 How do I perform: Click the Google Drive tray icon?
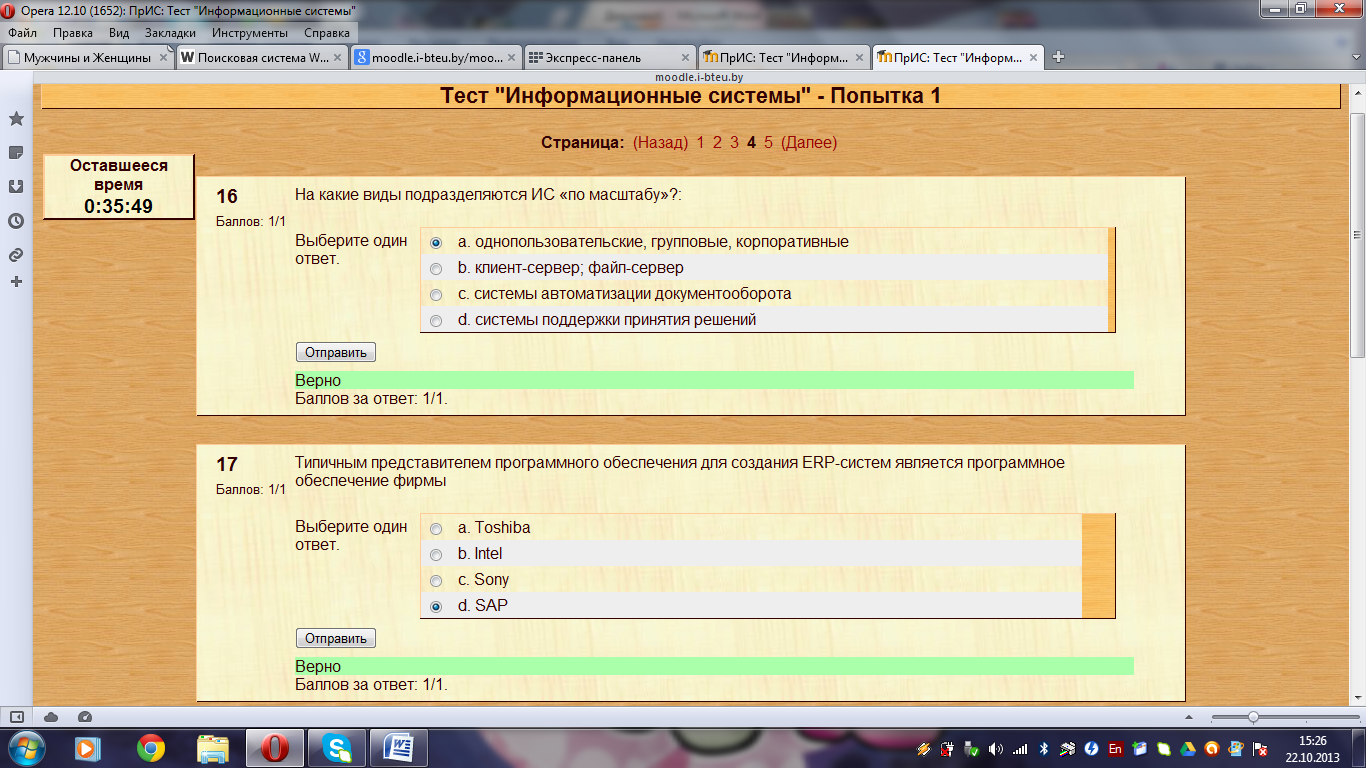click(1187, 748)
